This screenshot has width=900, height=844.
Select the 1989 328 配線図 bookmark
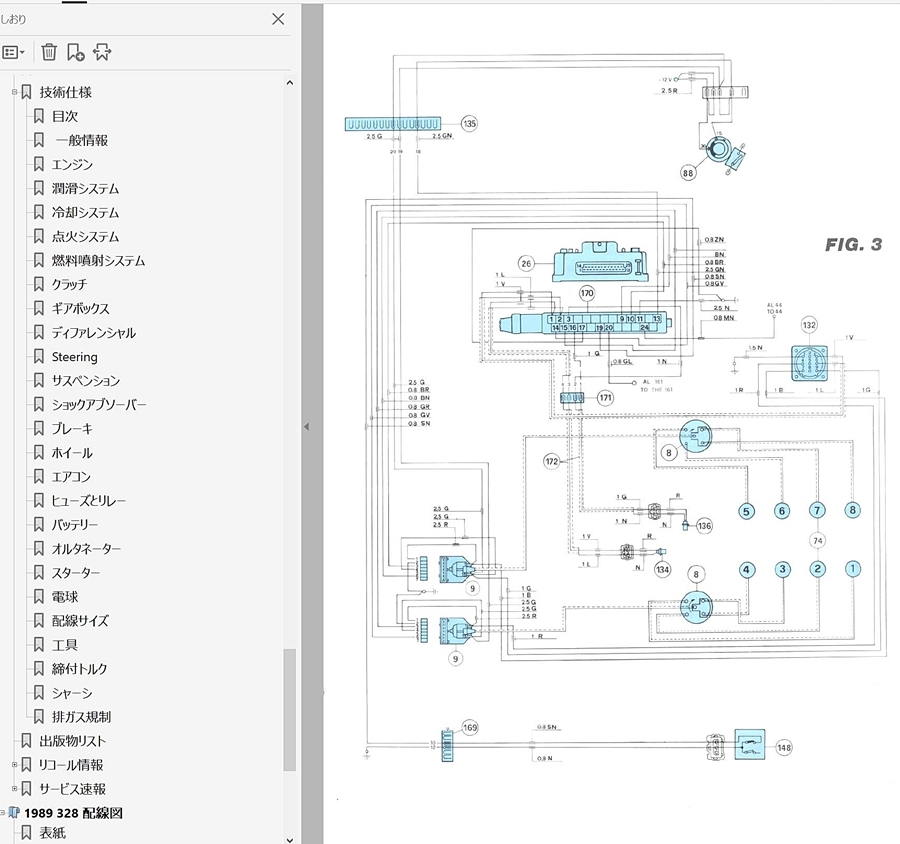(x=73, y=814)
